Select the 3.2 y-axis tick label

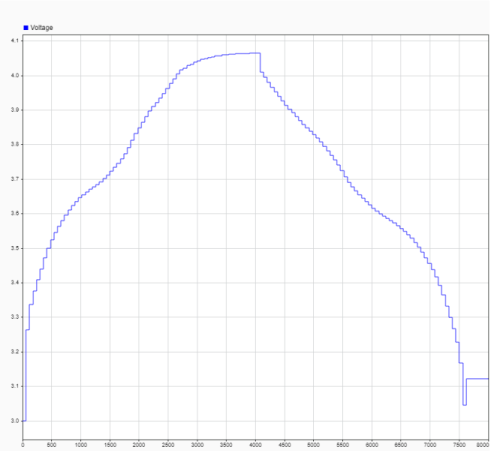15,352
